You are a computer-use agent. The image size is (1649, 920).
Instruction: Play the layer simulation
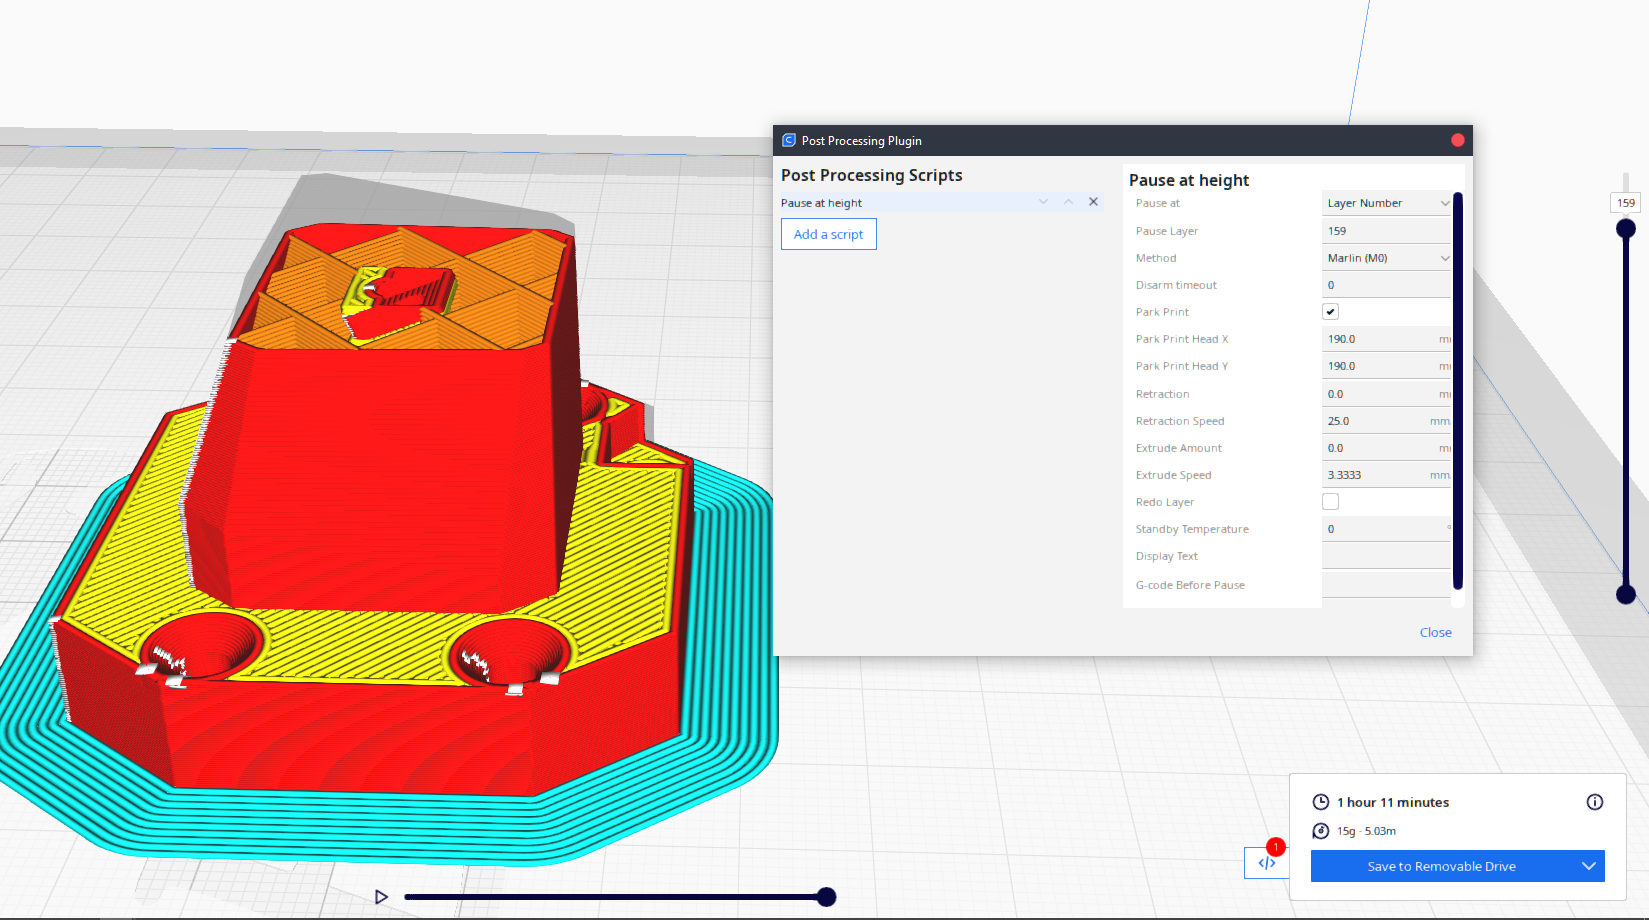(x=381, y=897)
